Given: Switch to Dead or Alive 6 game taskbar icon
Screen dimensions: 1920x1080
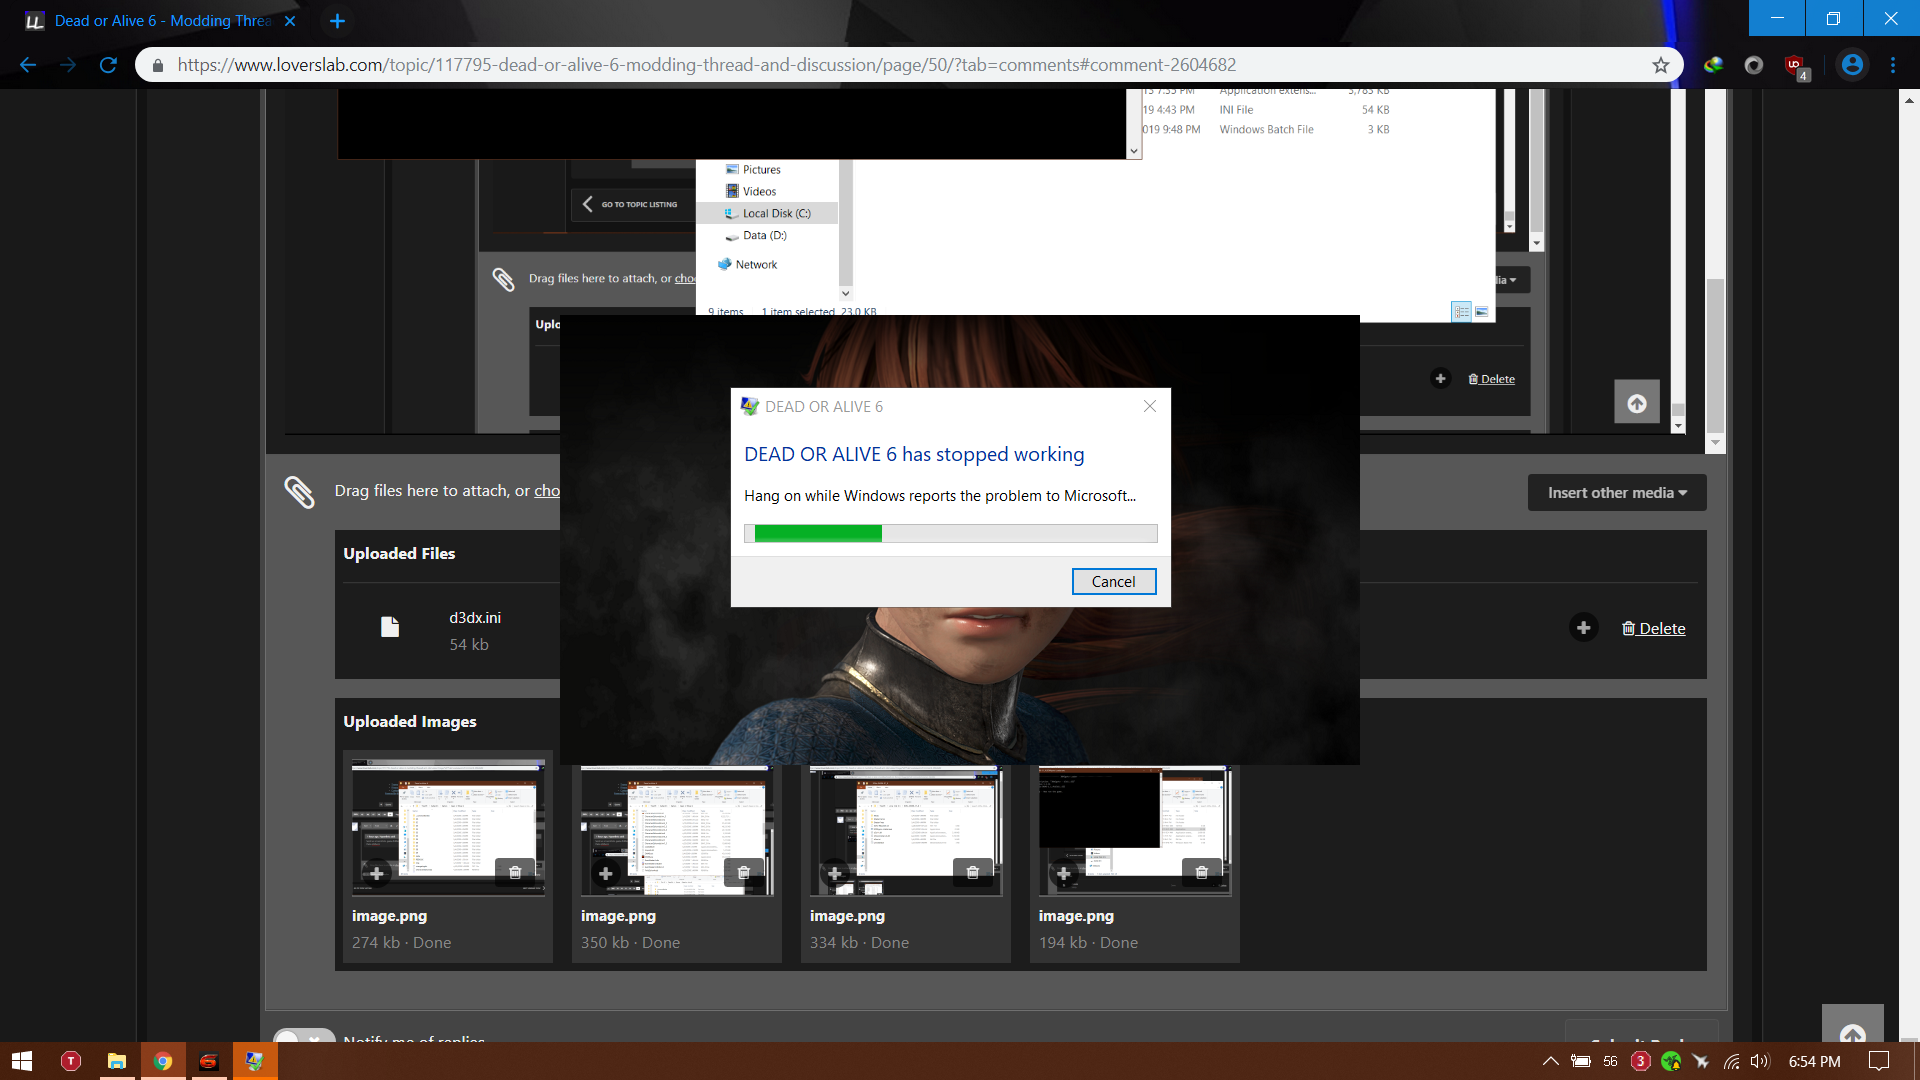Looking at the screenshot, I should [x=209, y=1061].
